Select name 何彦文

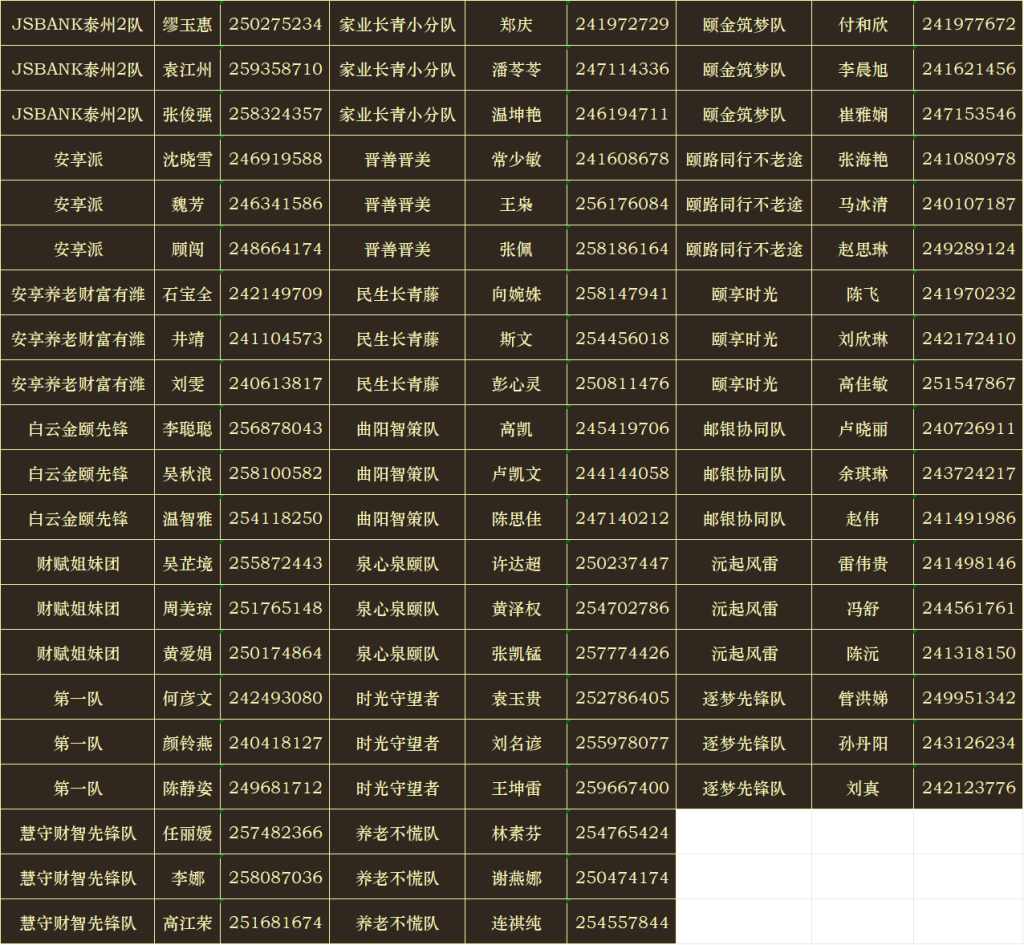[x=187, y=698]
